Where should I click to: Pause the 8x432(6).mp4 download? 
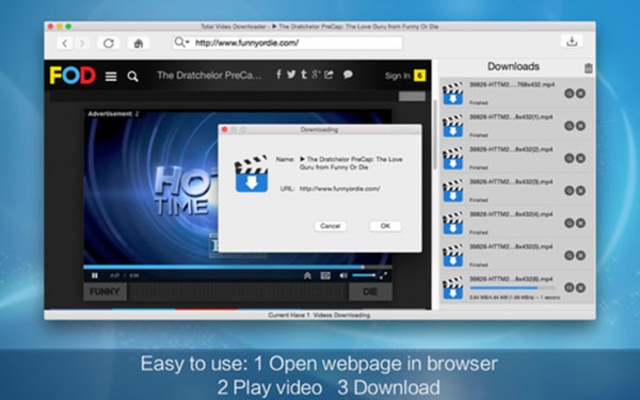569,288
